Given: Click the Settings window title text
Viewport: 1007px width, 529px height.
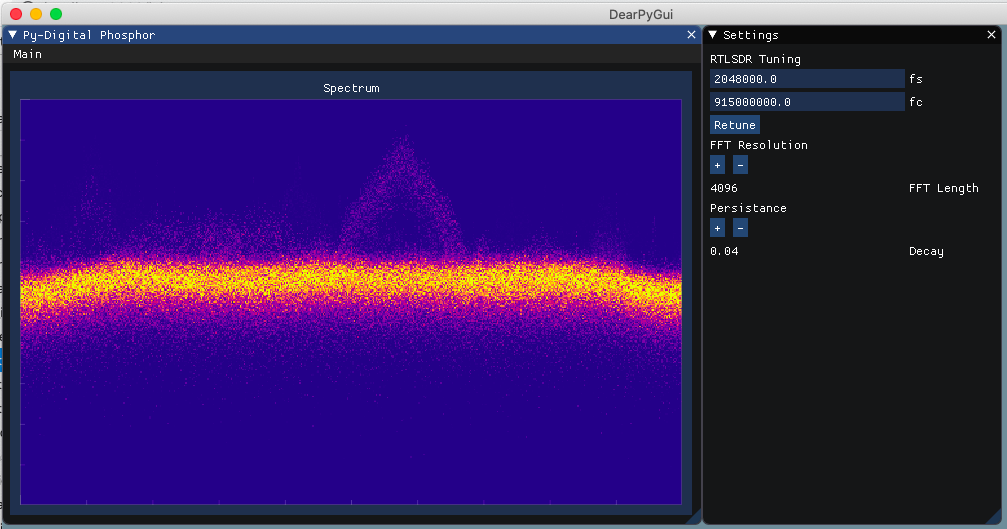Looking at the screenshot, I should click(751, 35).
